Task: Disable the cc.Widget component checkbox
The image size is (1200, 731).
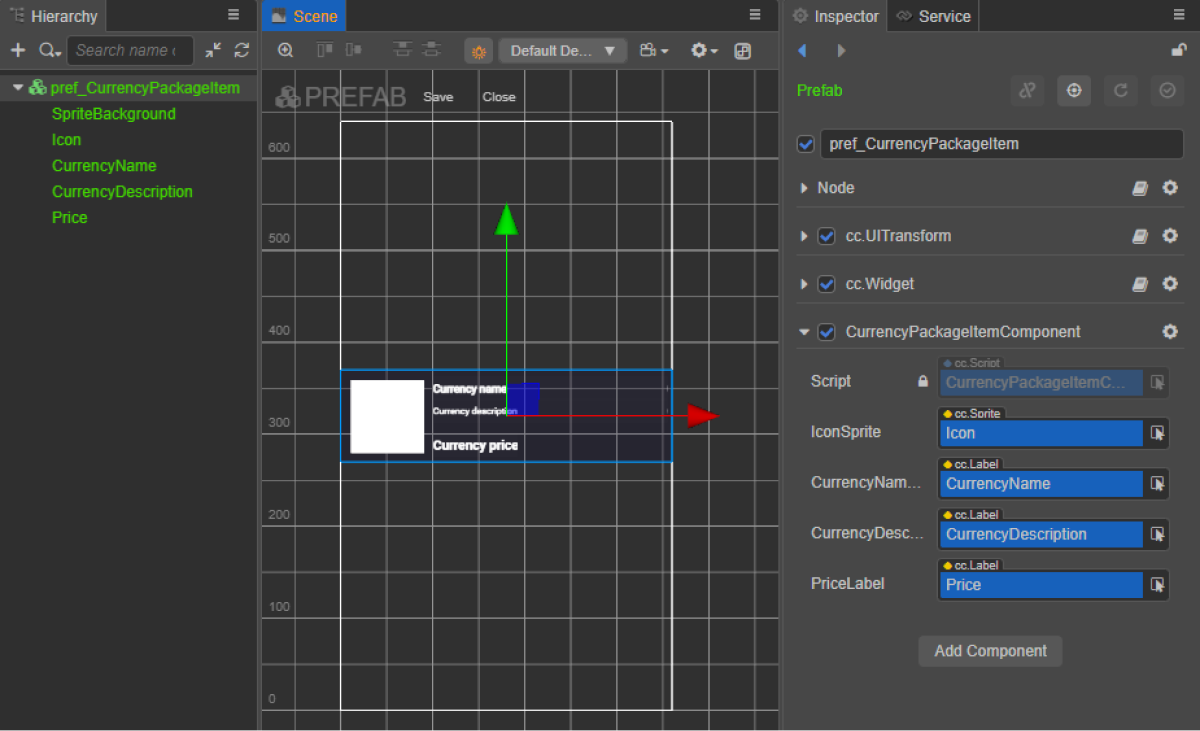Action: [x=826, y=284]
